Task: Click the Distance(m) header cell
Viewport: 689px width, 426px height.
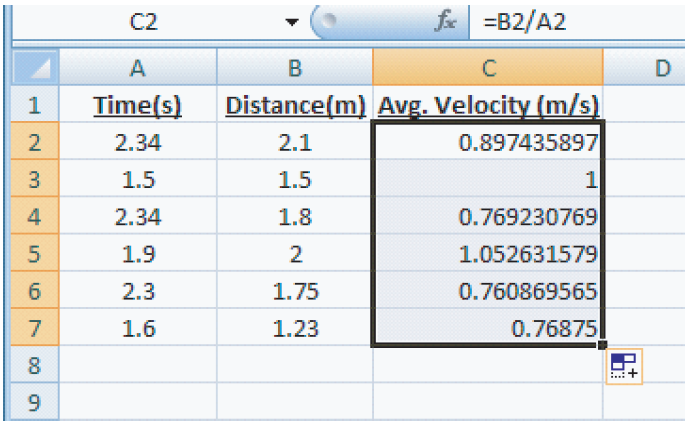Action: pos(295,105)
